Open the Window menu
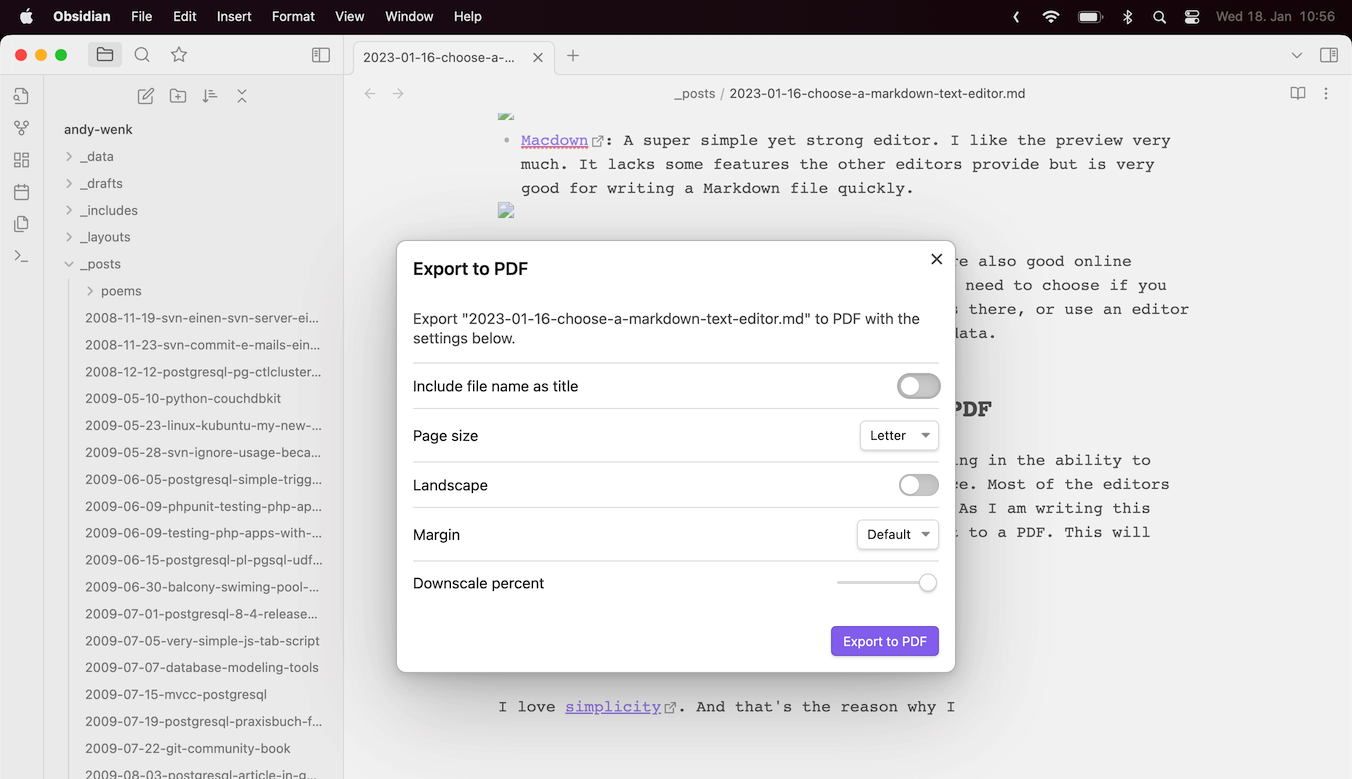 (x=409, y=16)
